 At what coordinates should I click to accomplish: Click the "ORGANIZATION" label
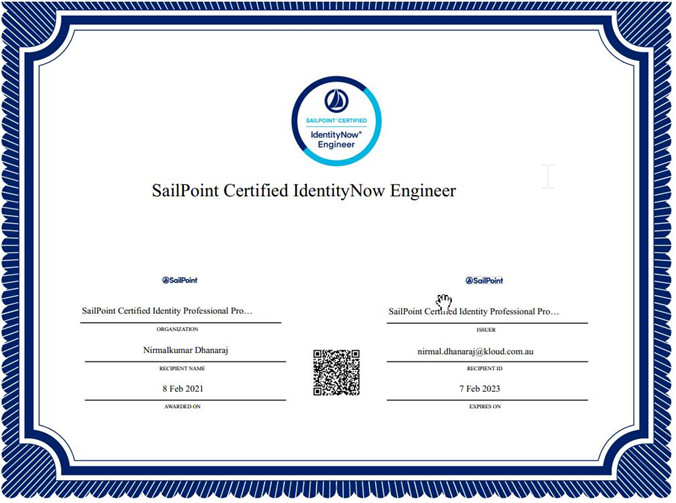click(177, 329)
